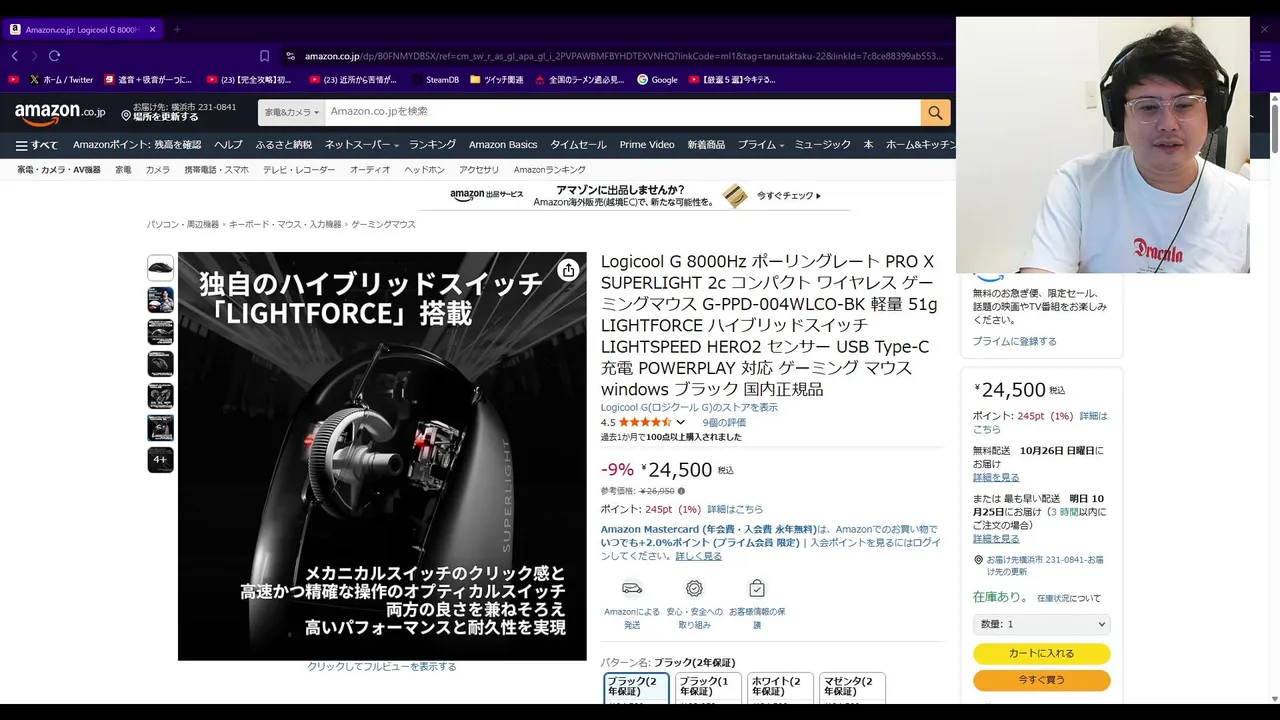
Task: Add item with カートに入れる button
Action: (1041, 654)
